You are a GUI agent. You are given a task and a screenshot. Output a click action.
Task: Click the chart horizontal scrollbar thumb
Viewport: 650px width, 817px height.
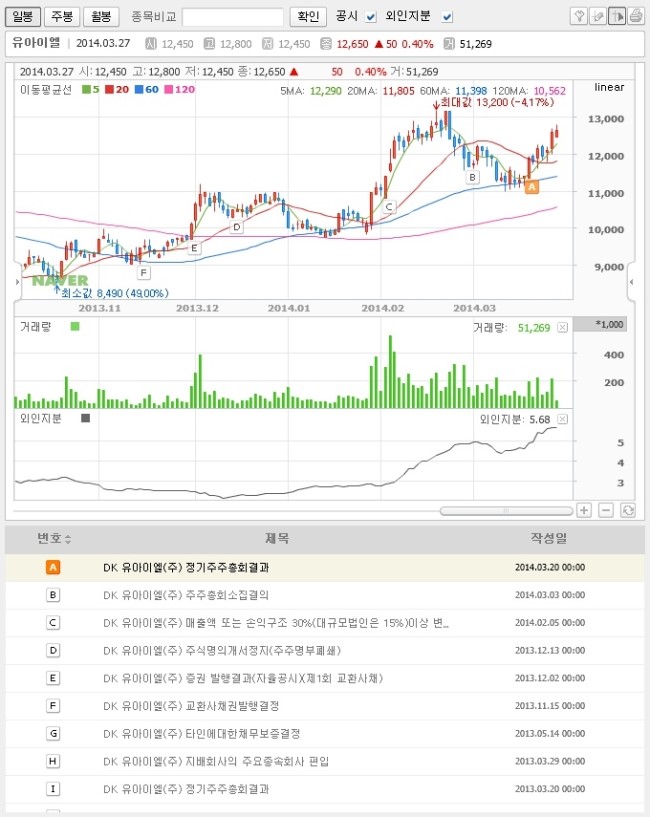pos(506,511)
